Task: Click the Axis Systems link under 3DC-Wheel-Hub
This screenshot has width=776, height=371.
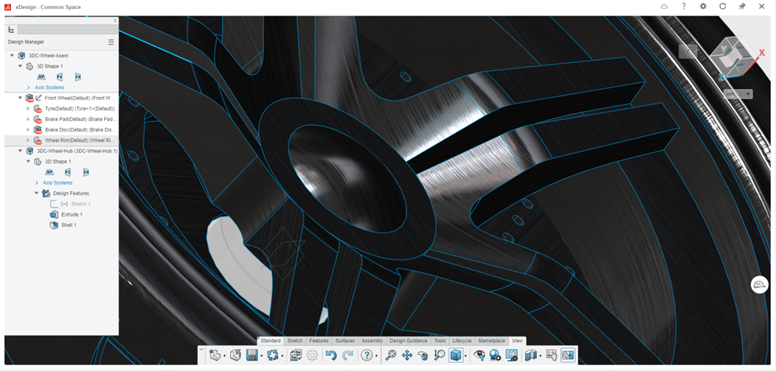Action: pos(58,183)
